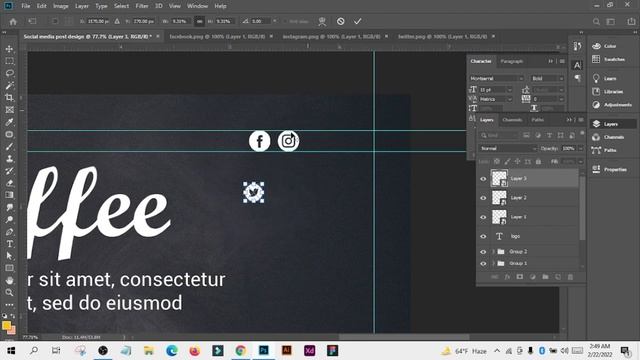
Task: Add layer style fx icon
Action: tap(507, 277)
